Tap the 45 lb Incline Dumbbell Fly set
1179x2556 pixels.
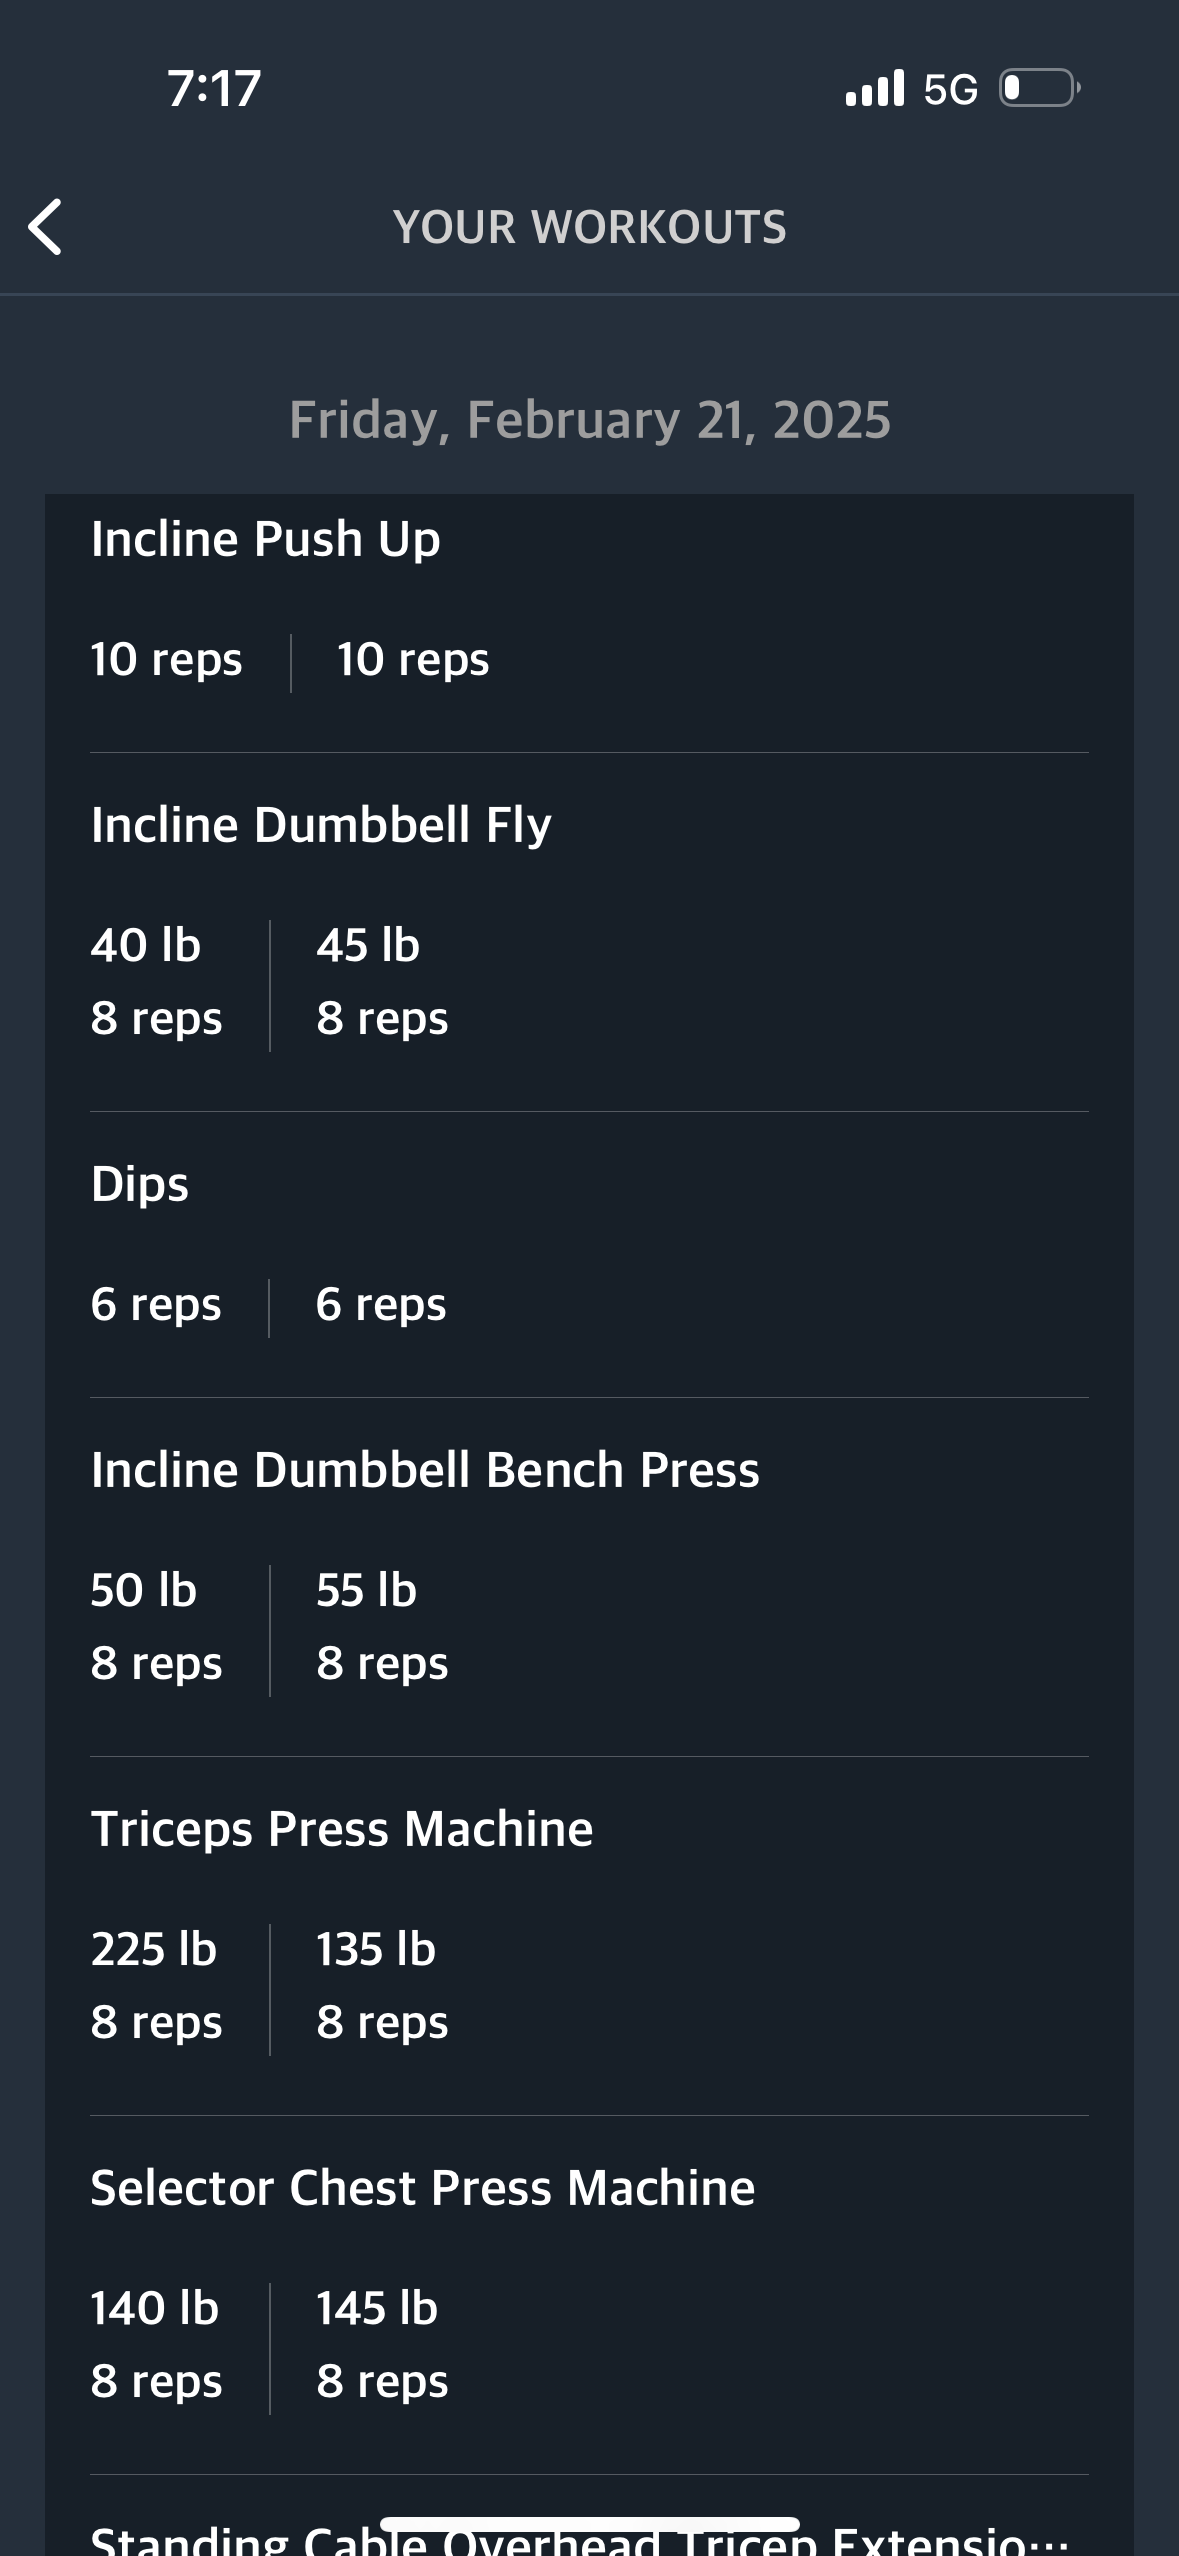[382, 982]
